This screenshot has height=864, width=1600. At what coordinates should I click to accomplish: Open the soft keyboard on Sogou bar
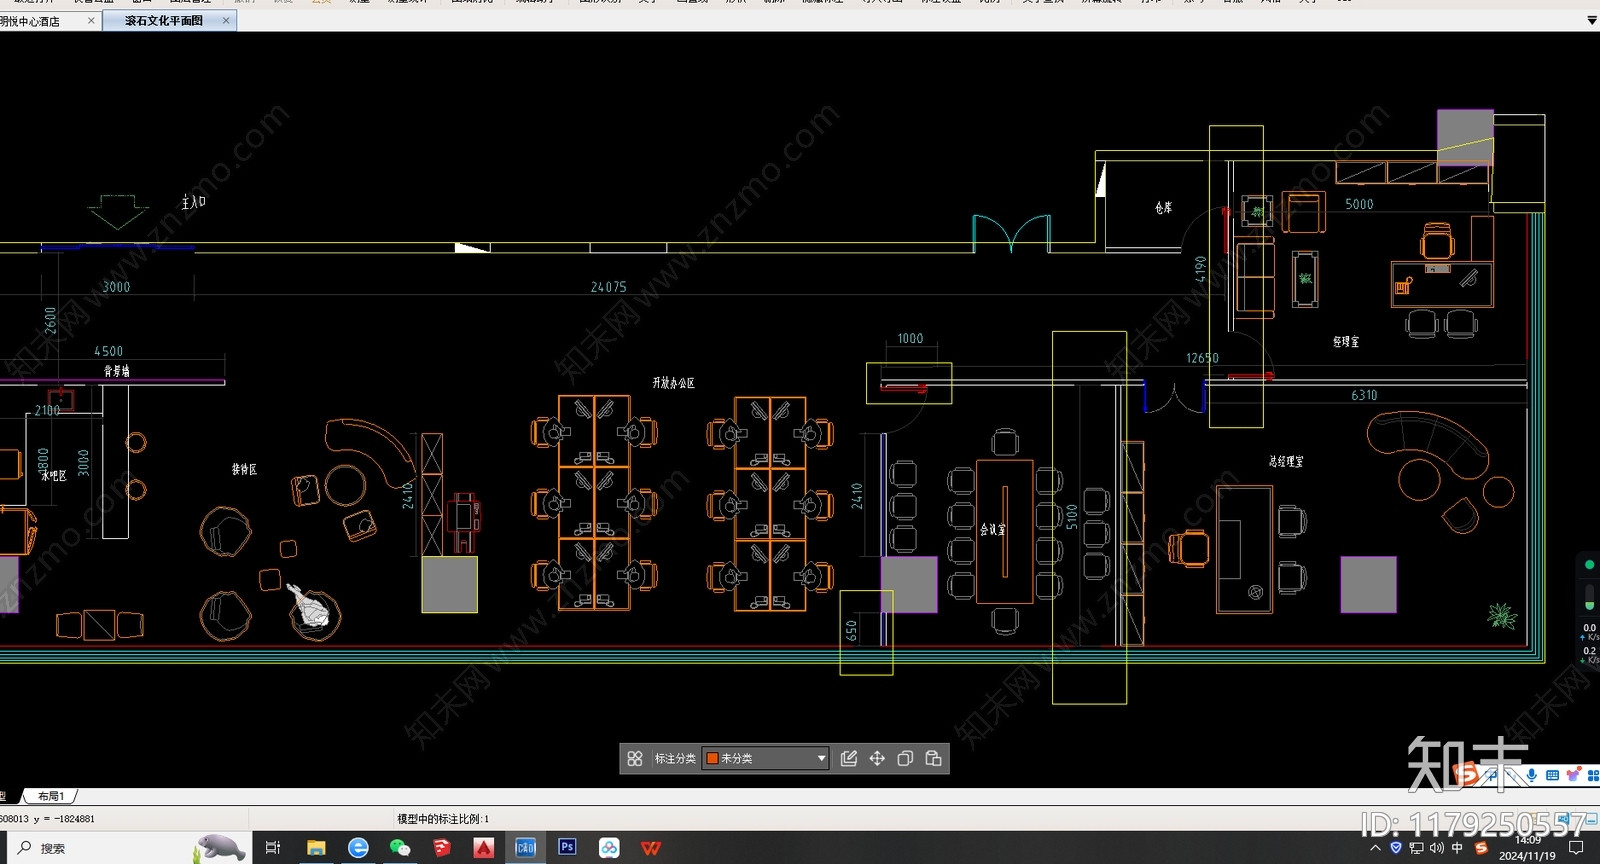(x=1552, y=775)
